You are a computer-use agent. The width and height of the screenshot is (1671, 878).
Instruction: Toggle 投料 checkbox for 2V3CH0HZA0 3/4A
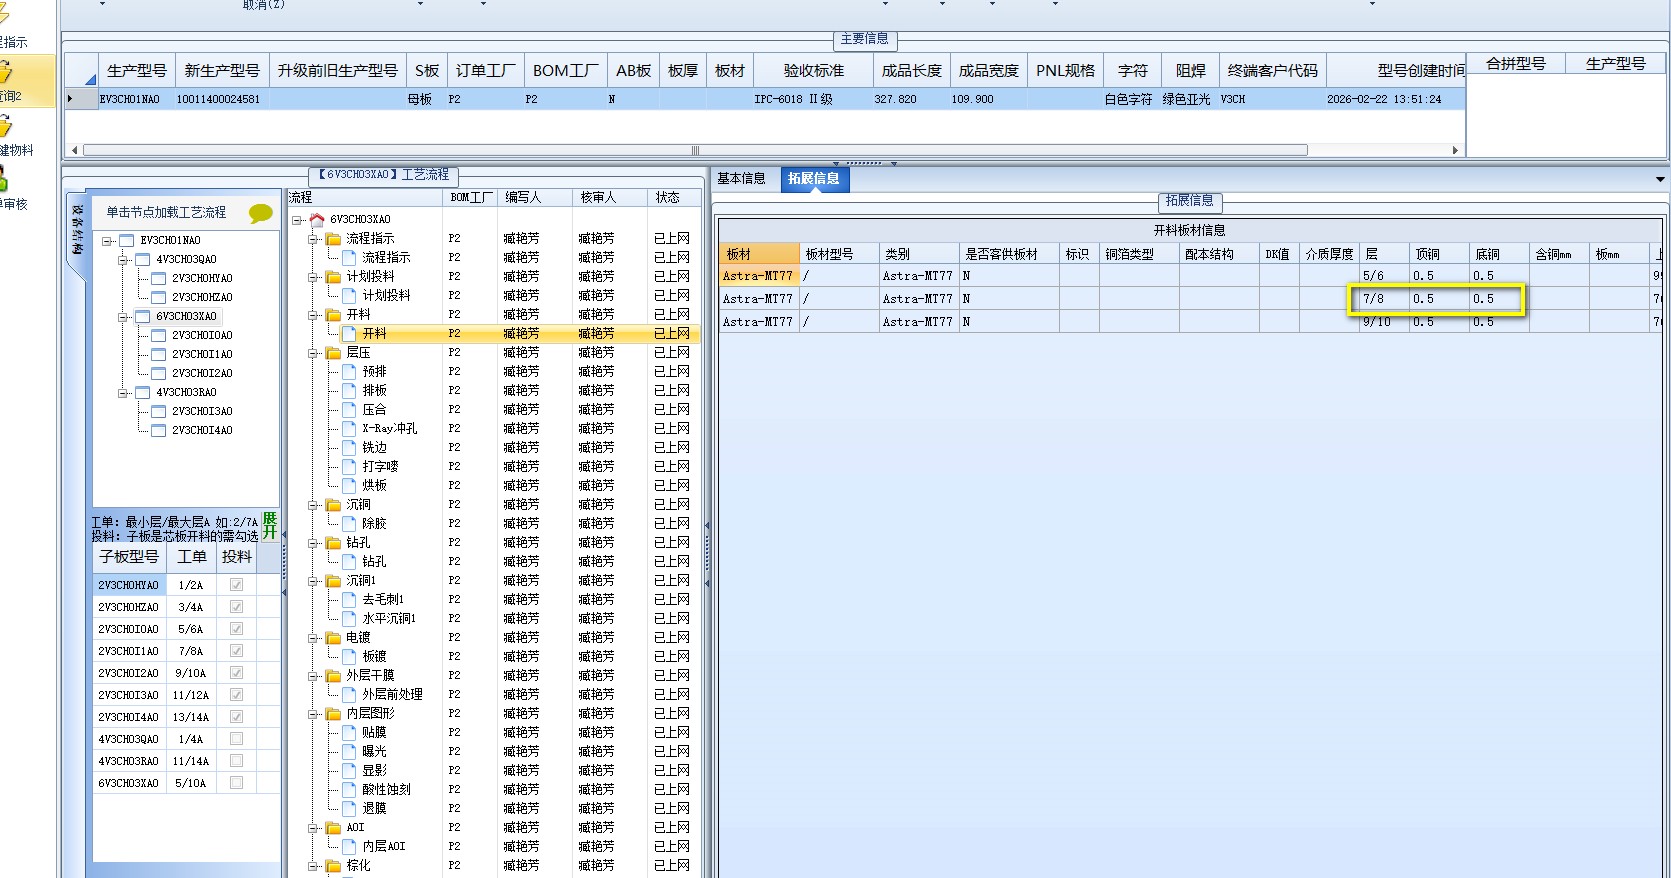236,607
